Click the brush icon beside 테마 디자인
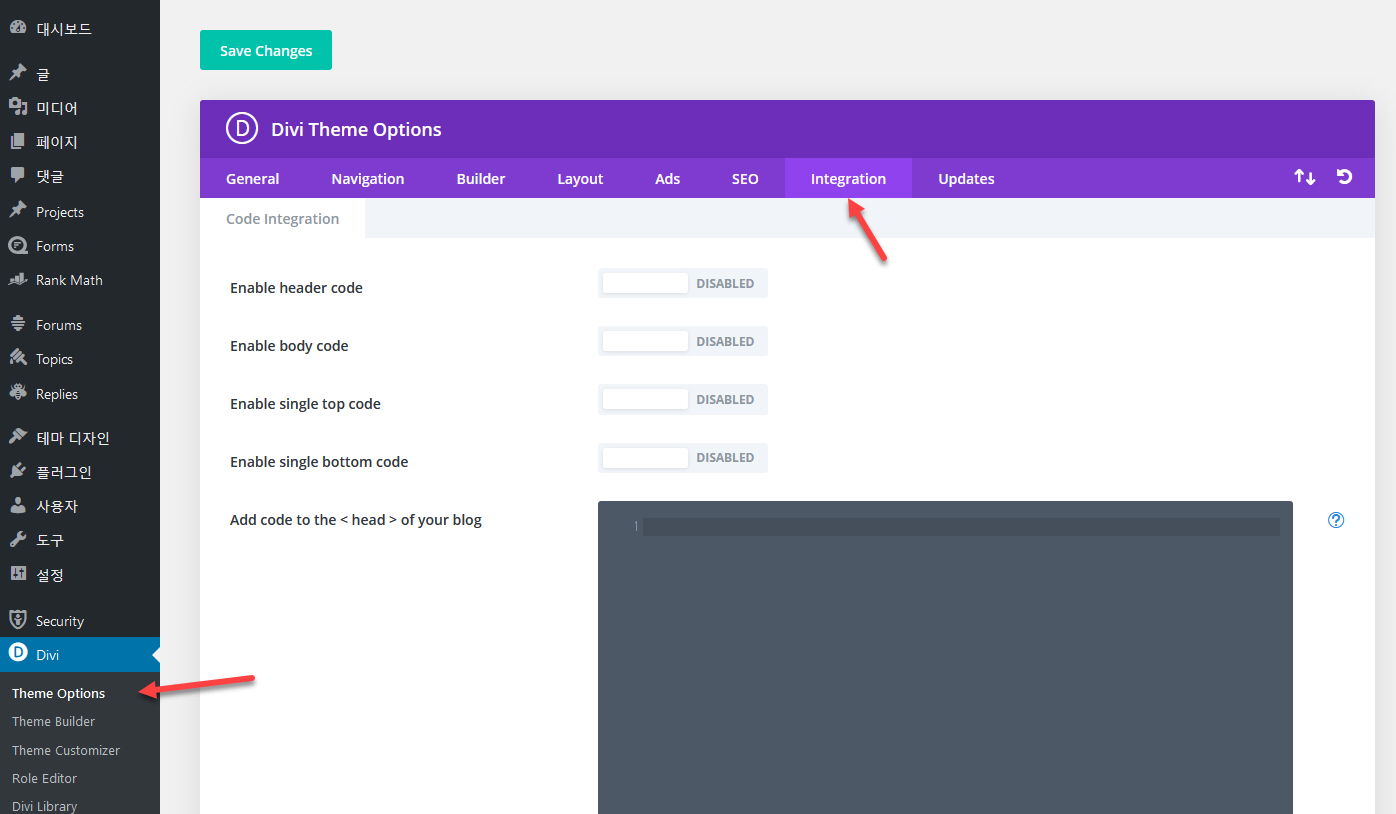The image size is (1396, 814). click(18, 437)
